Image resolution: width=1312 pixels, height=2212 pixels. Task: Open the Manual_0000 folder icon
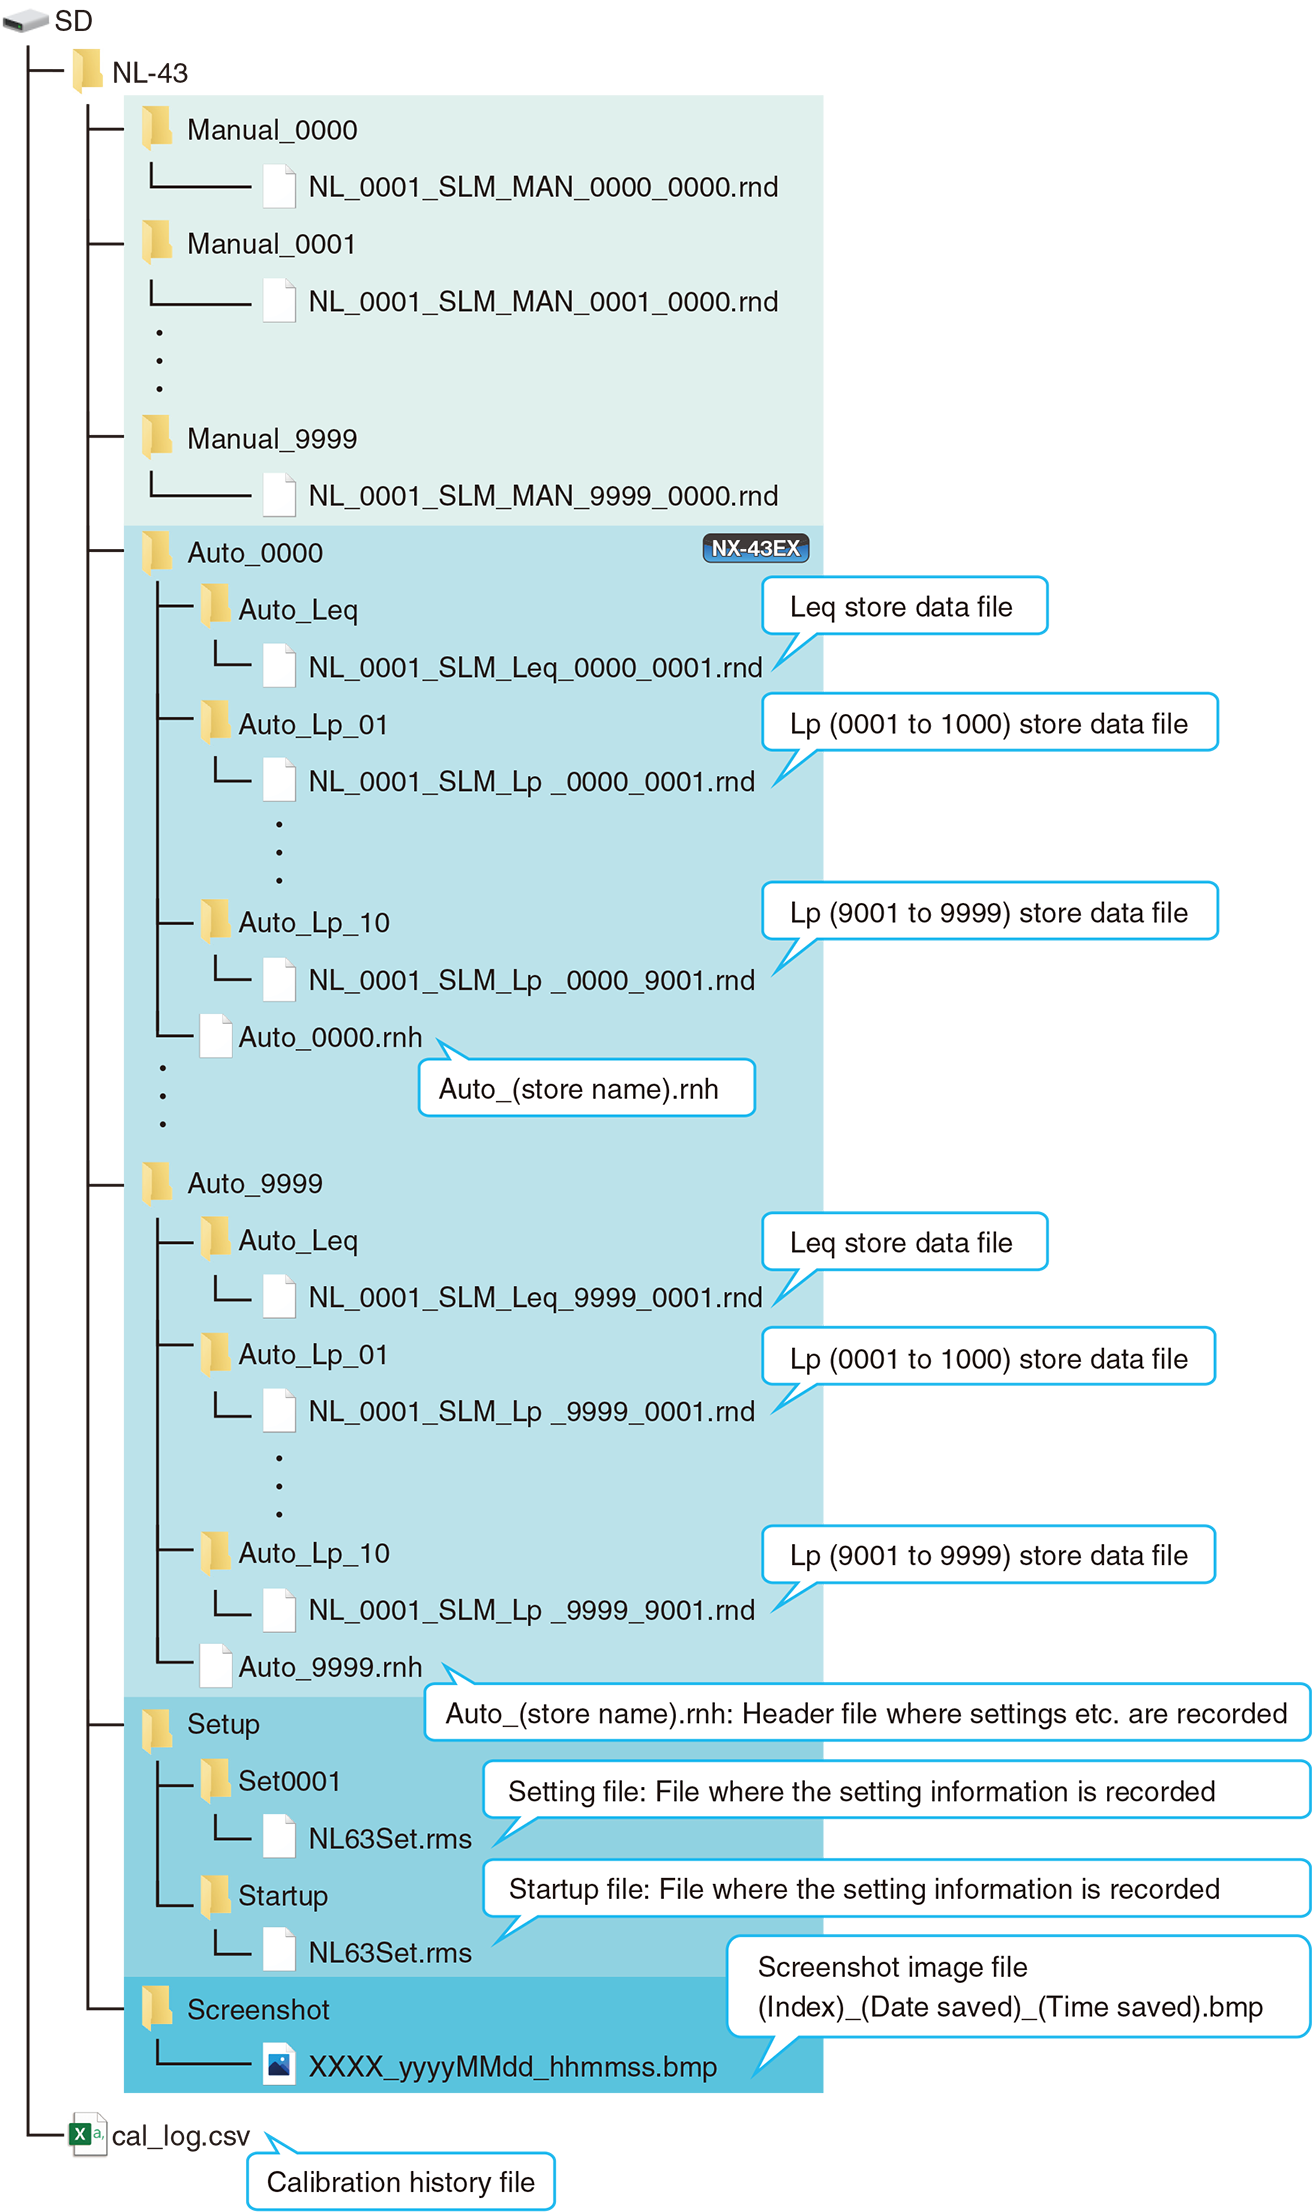pyautogui.click(x=157, y=128)
